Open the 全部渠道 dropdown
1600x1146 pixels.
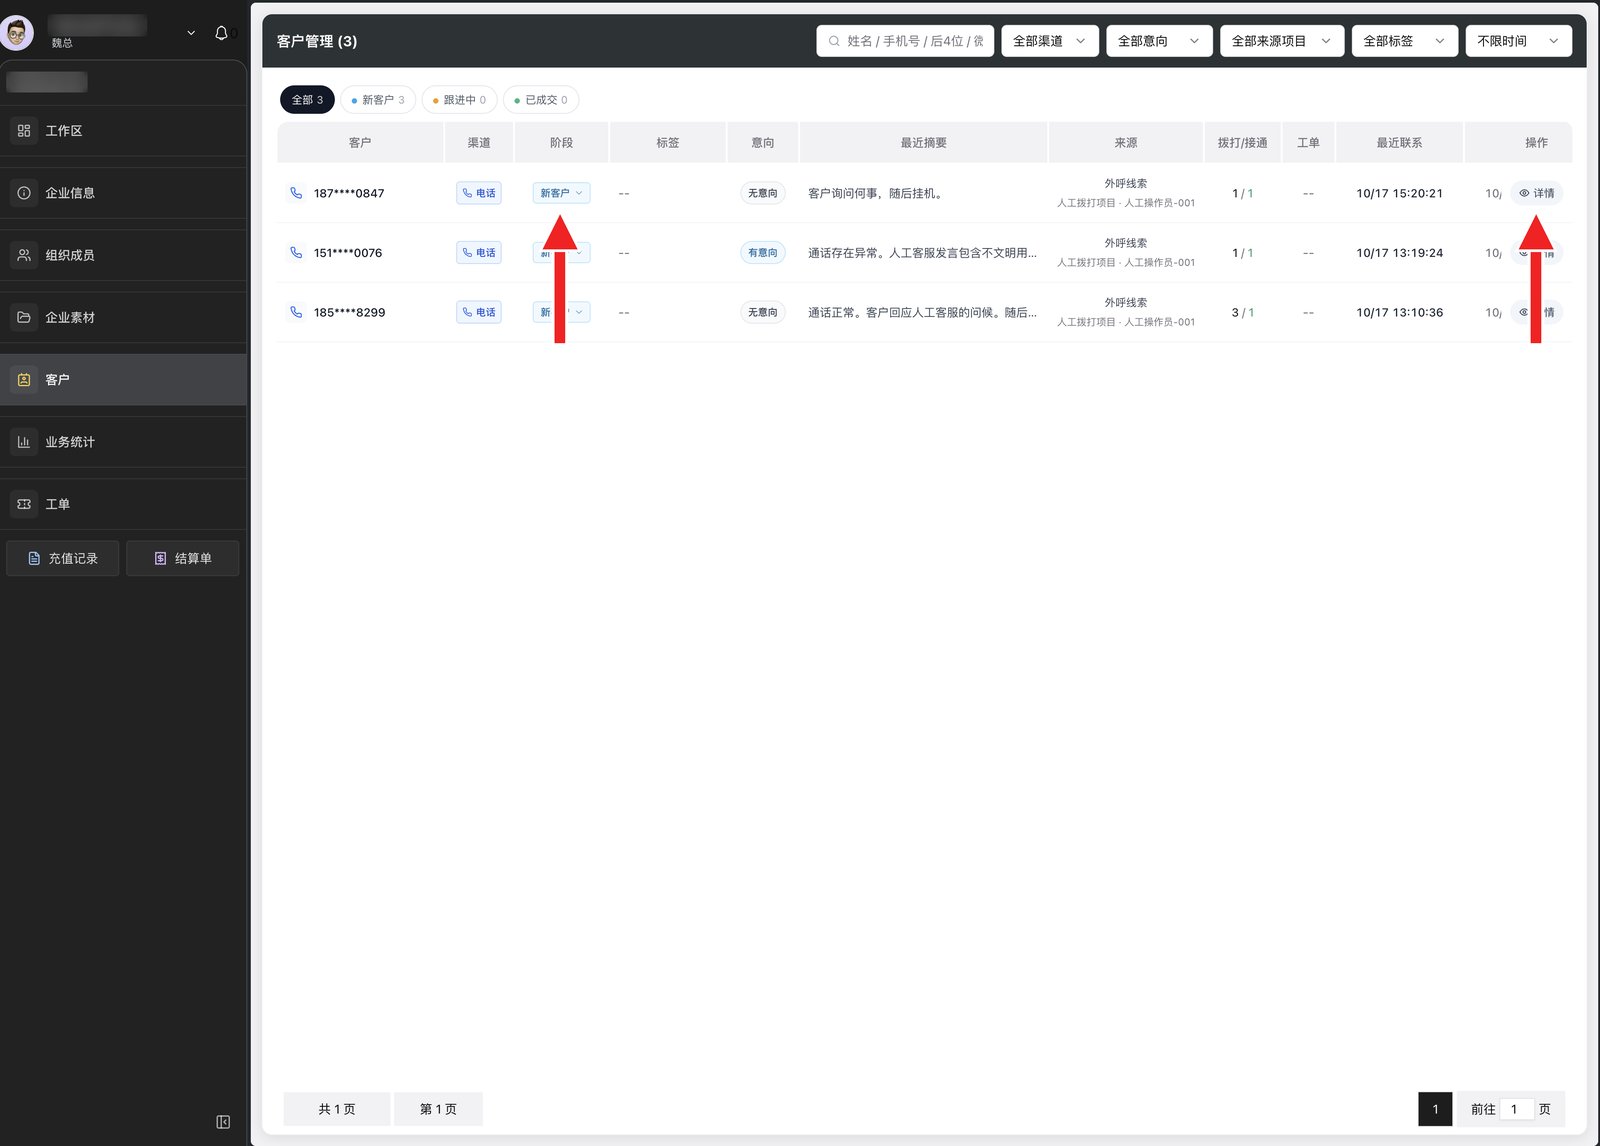tap(1050, 41)
